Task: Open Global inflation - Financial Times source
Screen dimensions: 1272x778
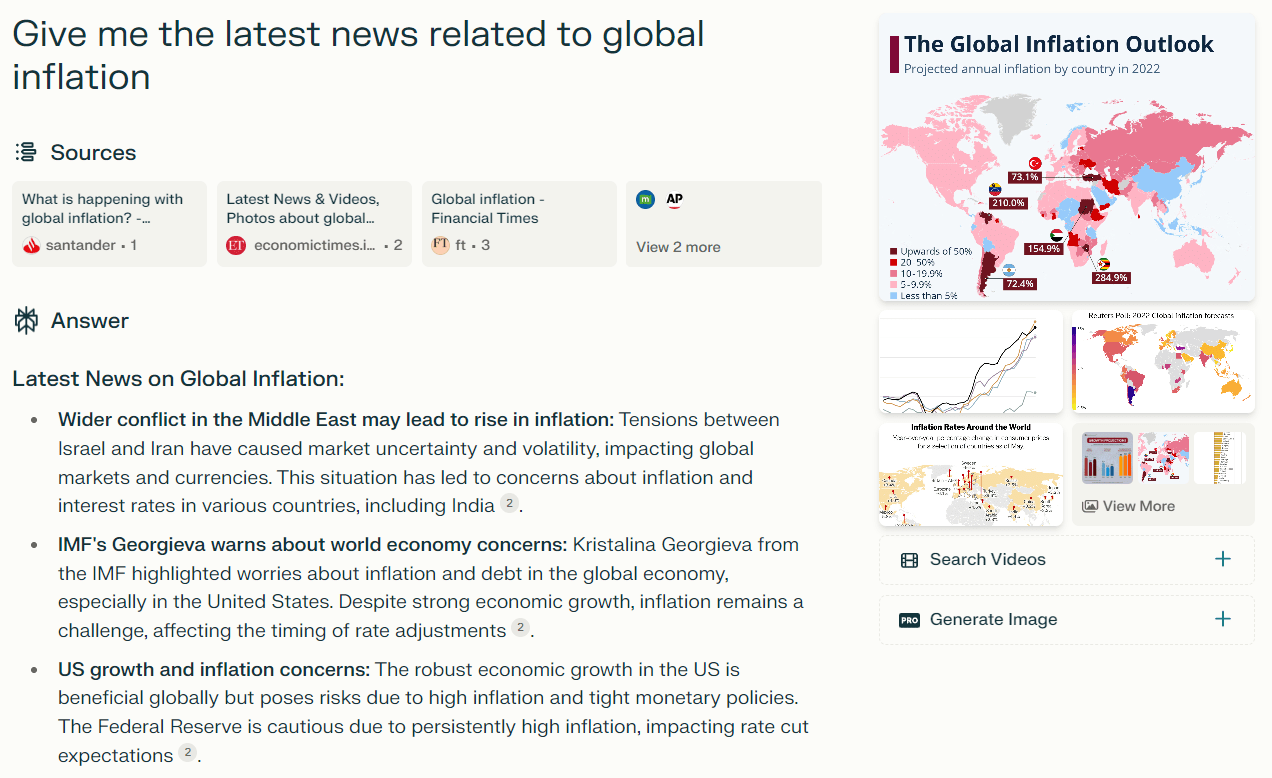Action: pos(519,224)
